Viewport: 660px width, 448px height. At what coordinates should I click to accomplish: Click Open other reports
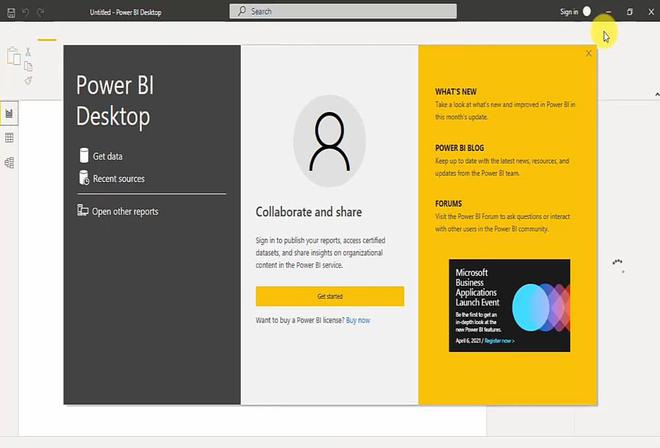pos(125,211)
